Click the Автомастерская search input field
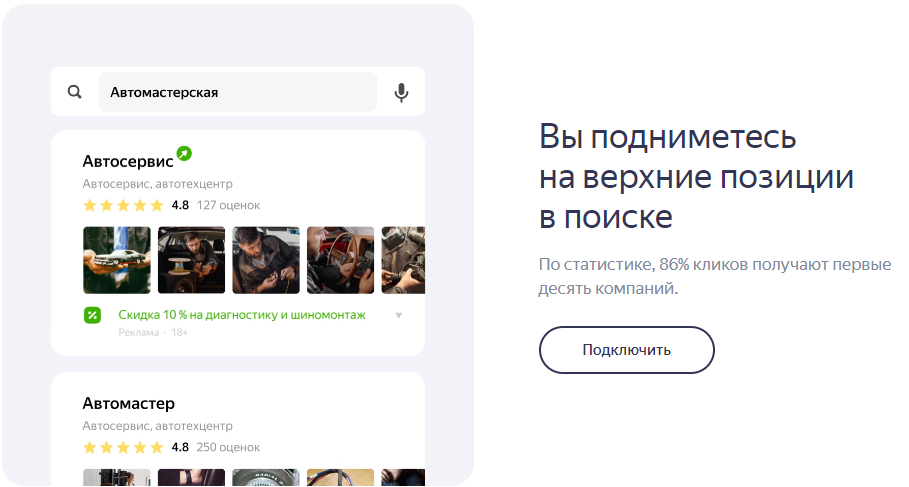This screenshot has height=487, width=909. [237, 92]
